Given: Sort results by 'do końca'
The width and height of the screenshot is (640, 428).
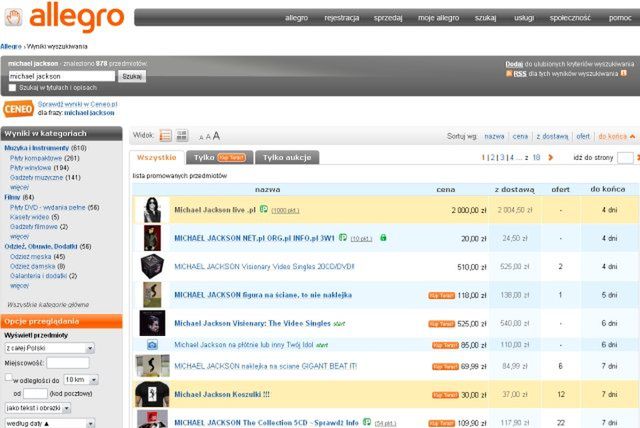Looking at the screenshot, I should click(612, 136).
